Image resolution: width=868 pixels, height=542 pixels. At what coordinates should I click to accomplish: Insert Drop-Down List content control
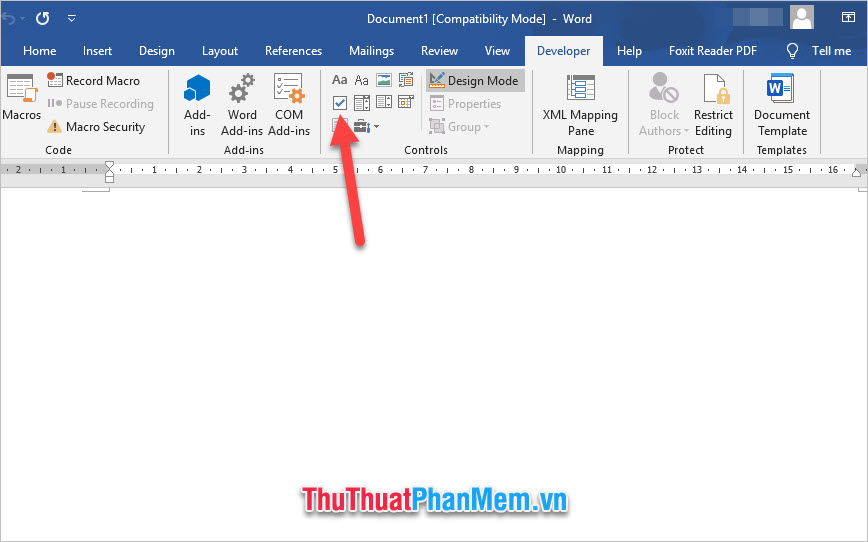coord(384,102)
